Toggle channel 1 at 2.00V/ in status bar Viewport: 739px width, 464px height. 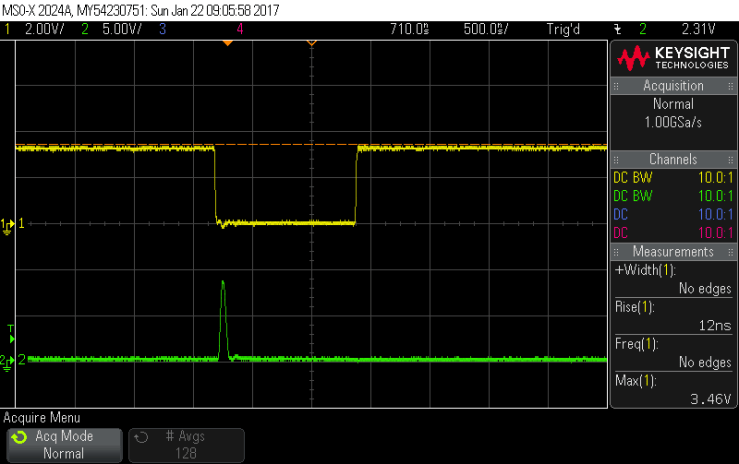[x=36, y=28]
